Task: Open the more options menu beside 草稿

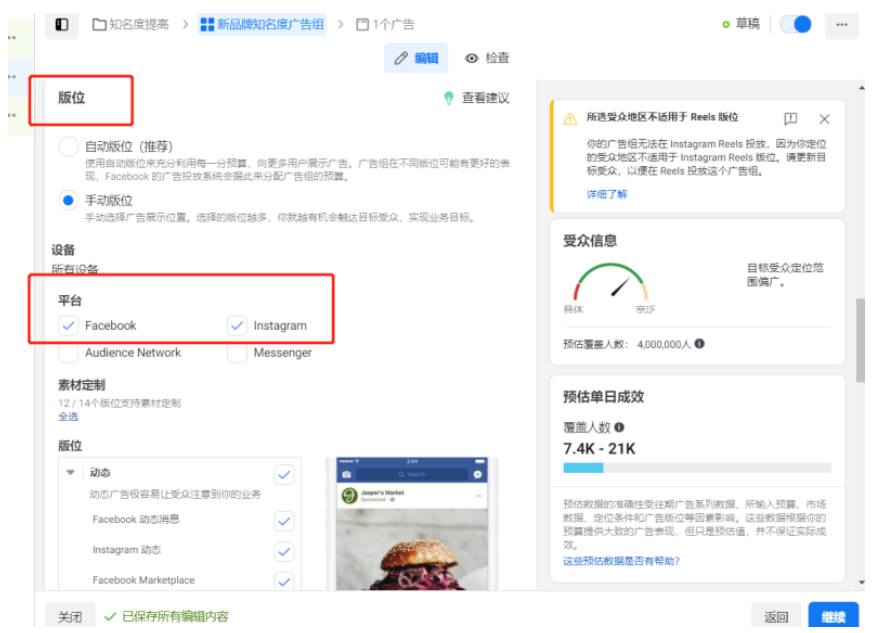Action: coord(843,24)
